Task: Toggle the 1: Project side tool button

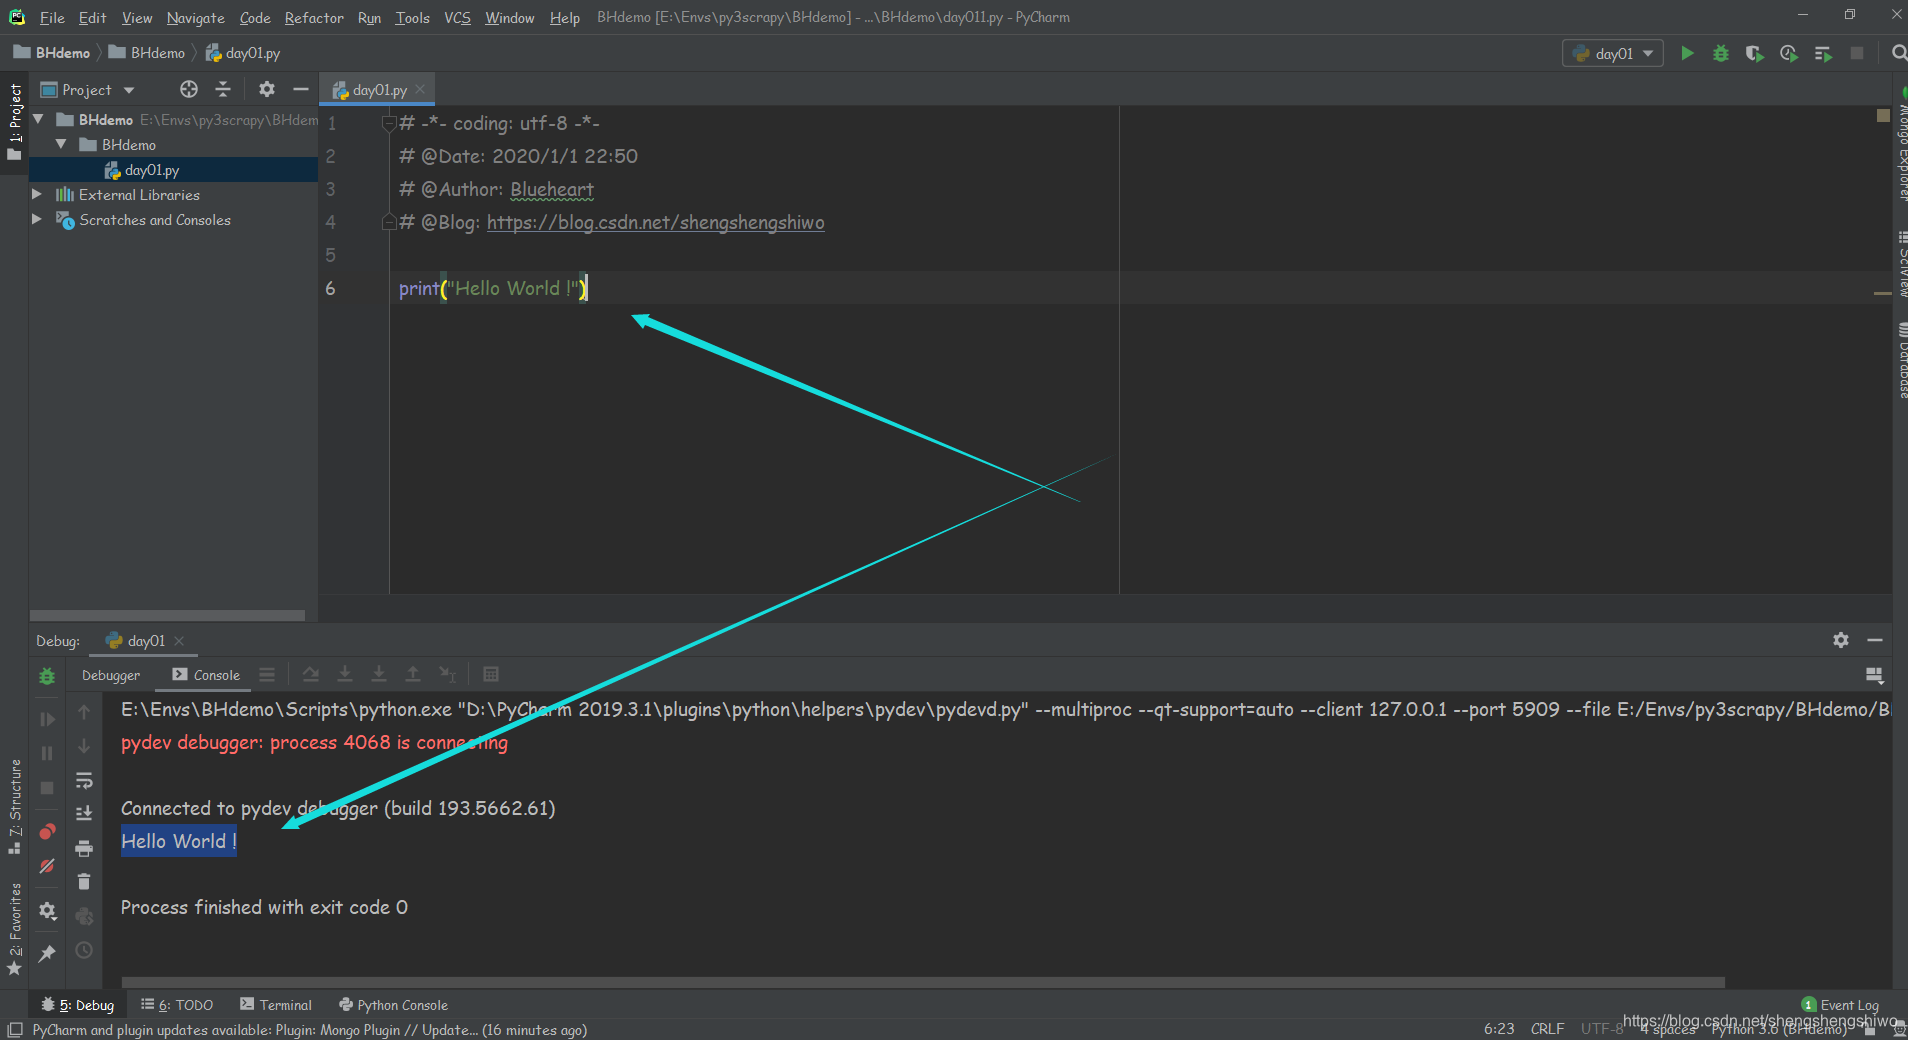Action: pos(14,122)
